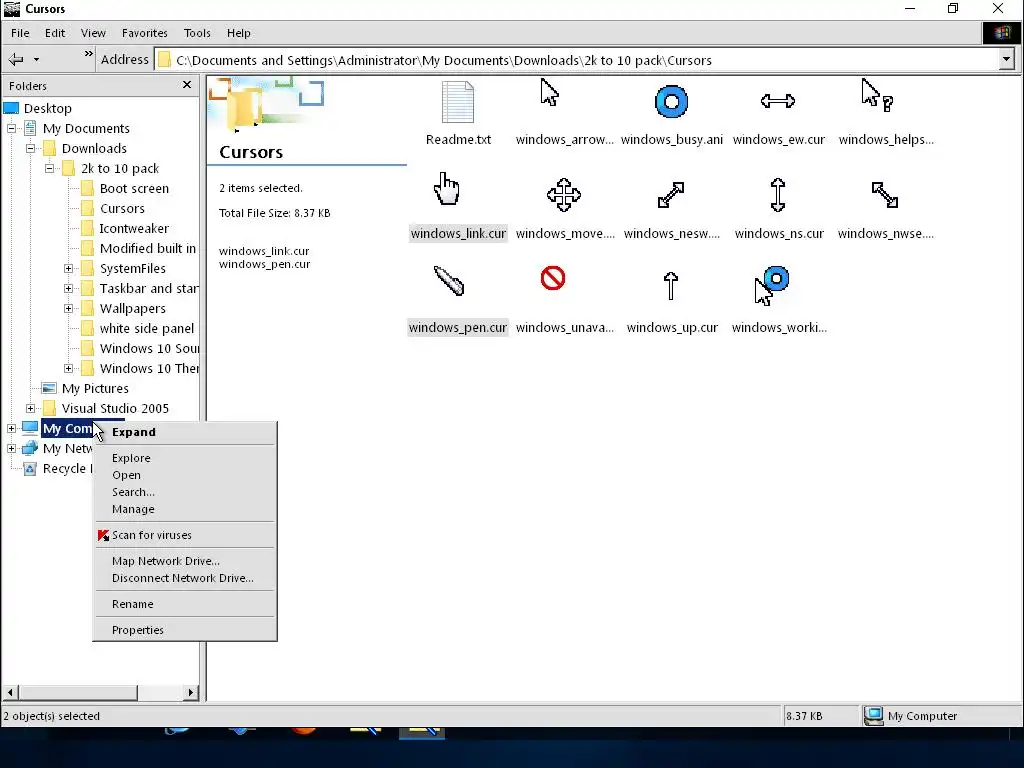Select the windows_ns.cur vertical resize icon

click(778, 195)
